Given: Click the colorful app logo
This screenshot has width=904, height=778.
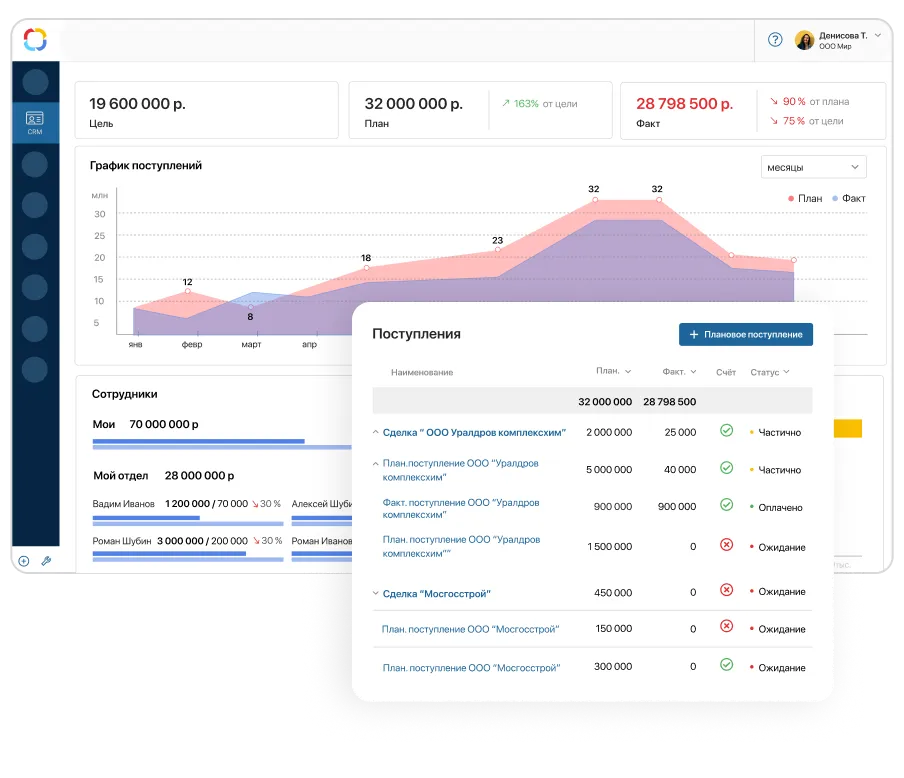Looking at the screenshot, I should [35, 40].
